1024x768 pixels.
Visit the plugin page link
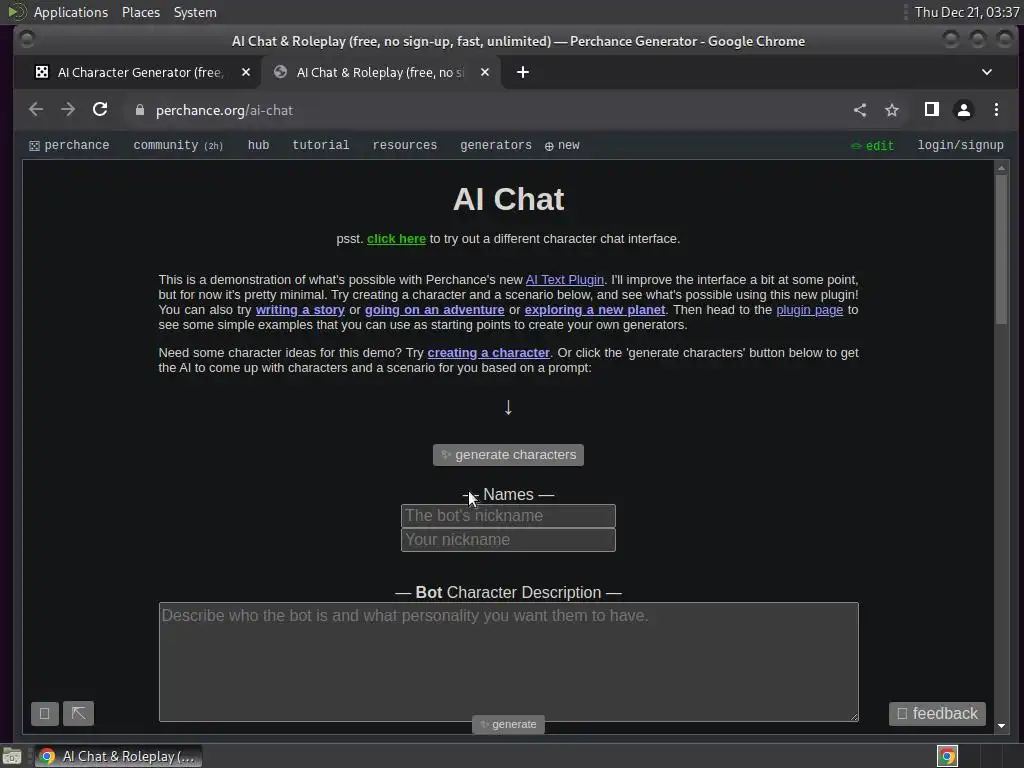pos(809,310)
